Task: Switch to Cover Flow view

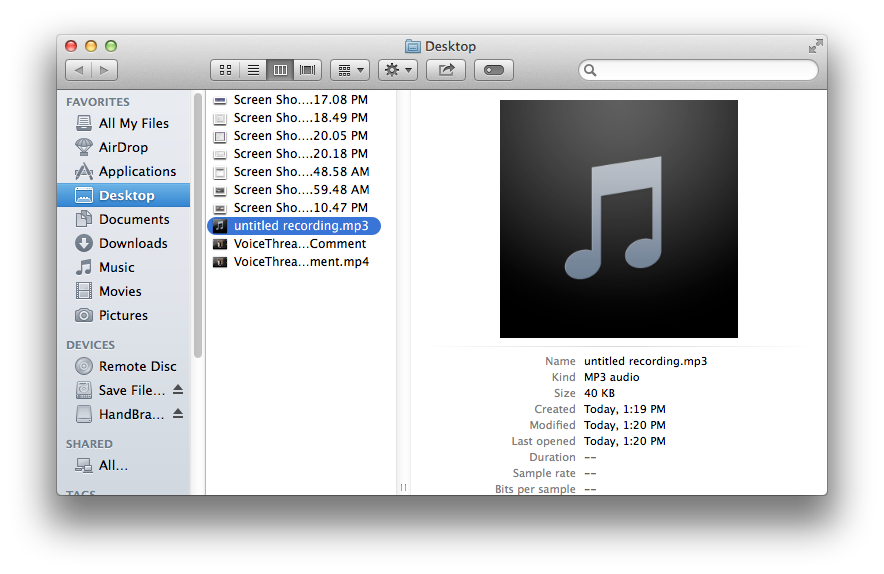Action: point(308,70)
